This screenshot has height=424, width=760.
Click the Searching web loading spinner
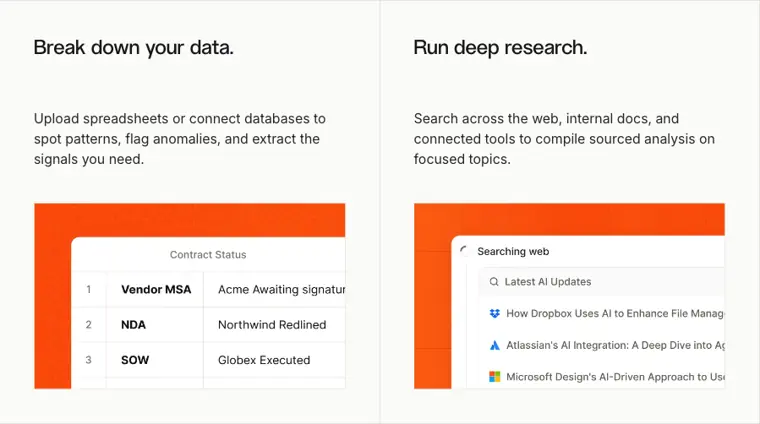[x=464, y=251]
